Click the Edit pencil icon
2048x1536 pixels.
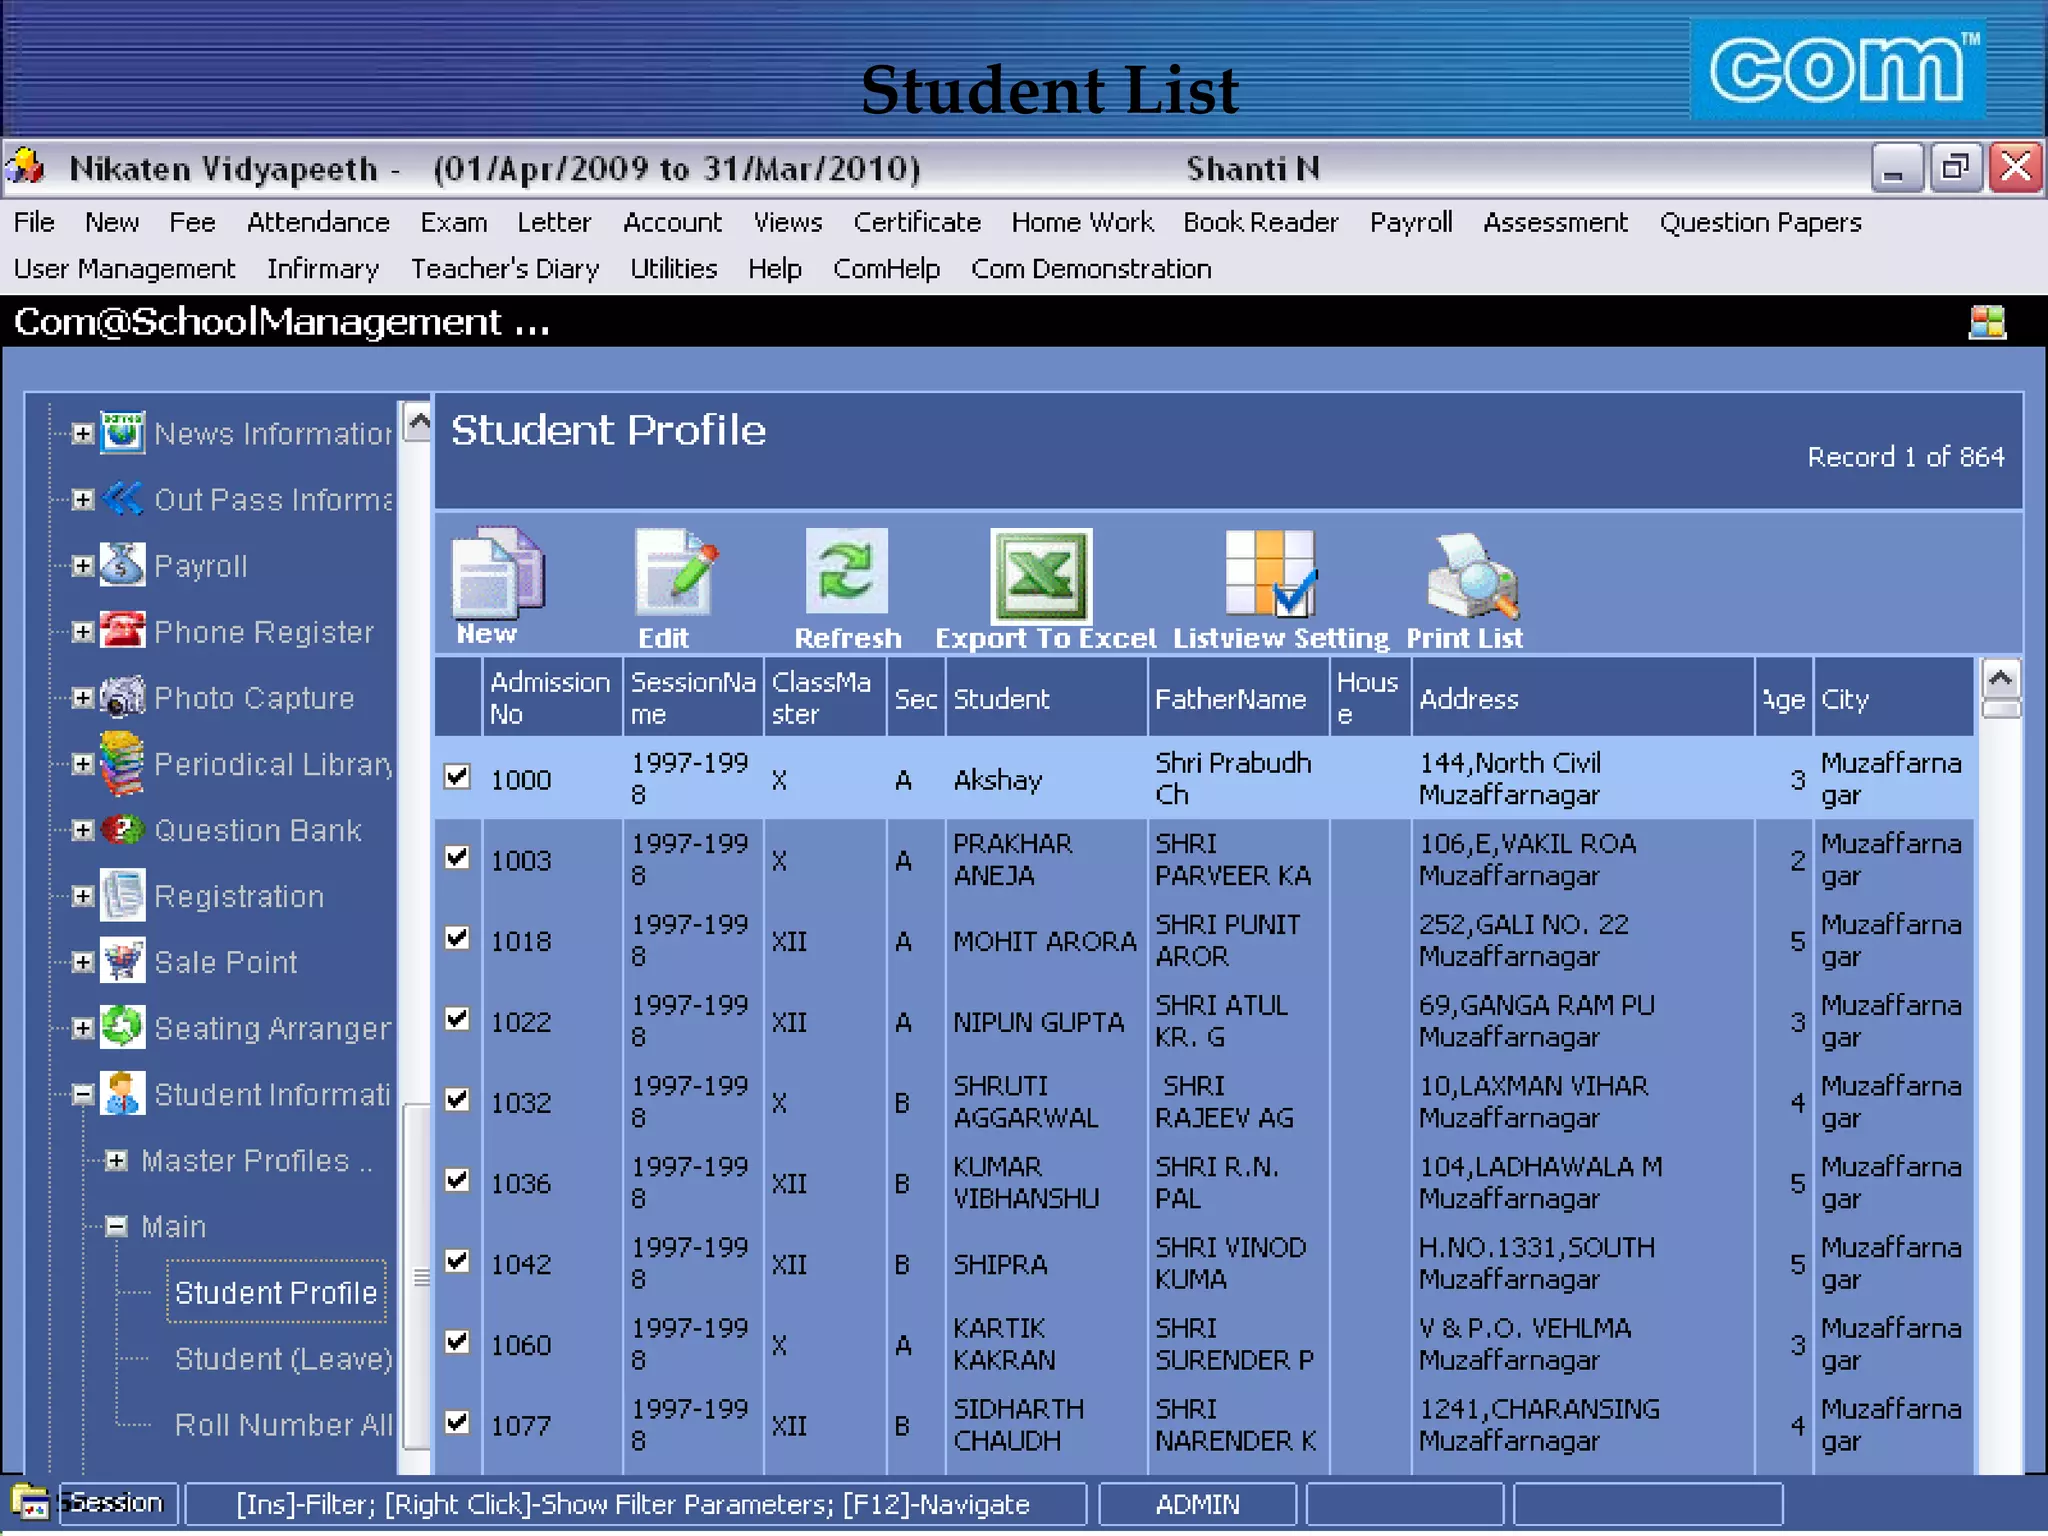tap(676, 572)
